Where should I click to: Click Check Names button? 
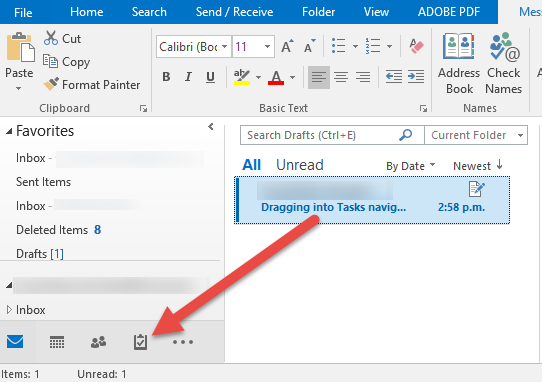[x=504, y=63]
